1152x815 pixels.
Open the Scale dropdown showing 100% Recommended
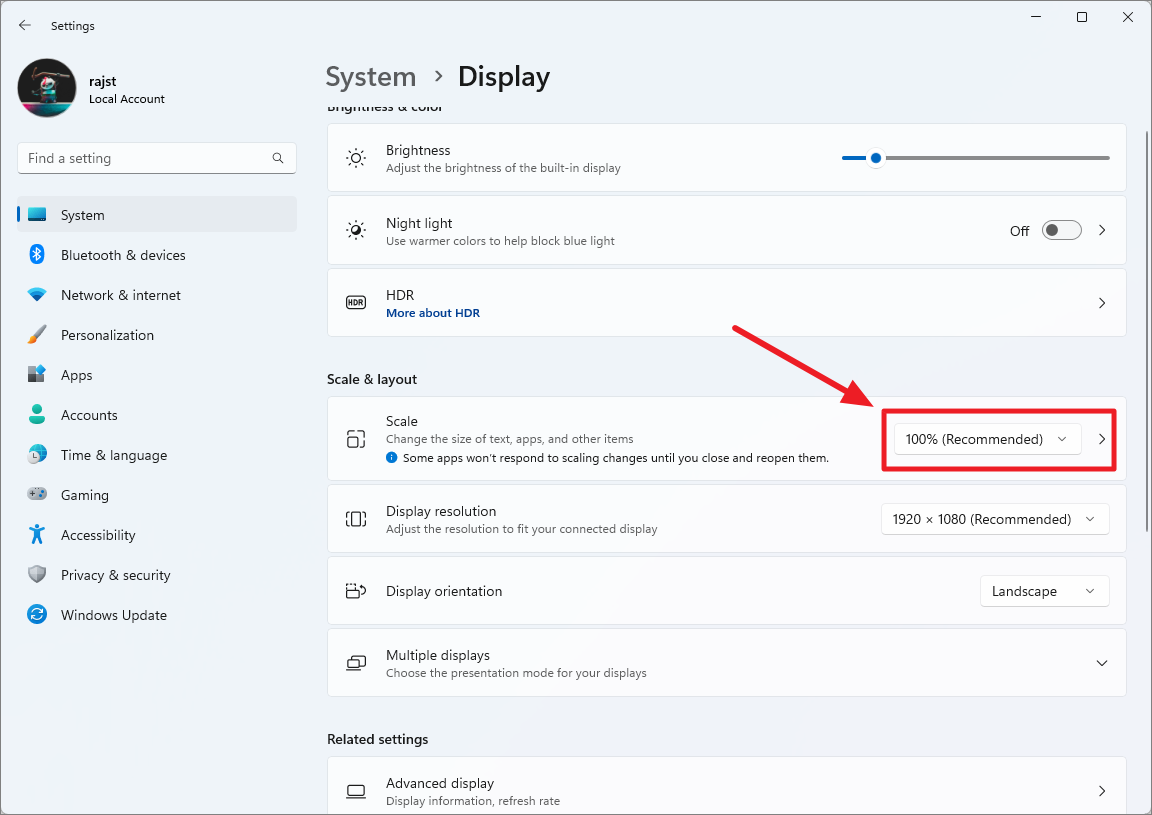(x=984, y=438)
